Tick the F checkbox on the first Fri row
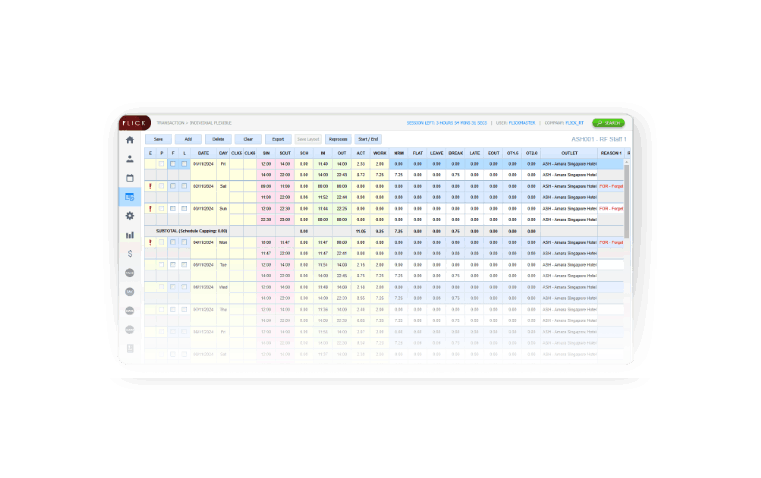This screenshot has width=761, height=478. click(173, 164)
